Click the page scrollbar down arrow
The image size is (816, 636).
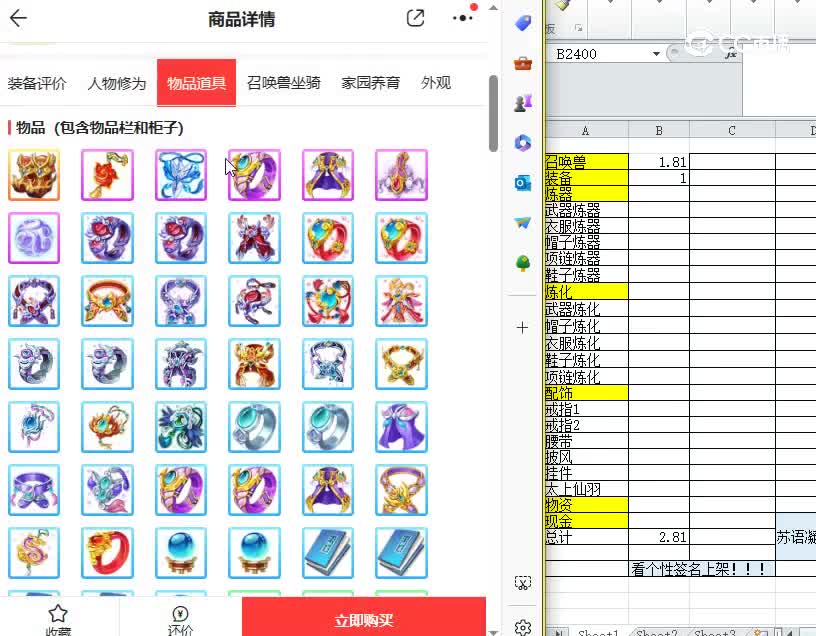click(493, 631)
